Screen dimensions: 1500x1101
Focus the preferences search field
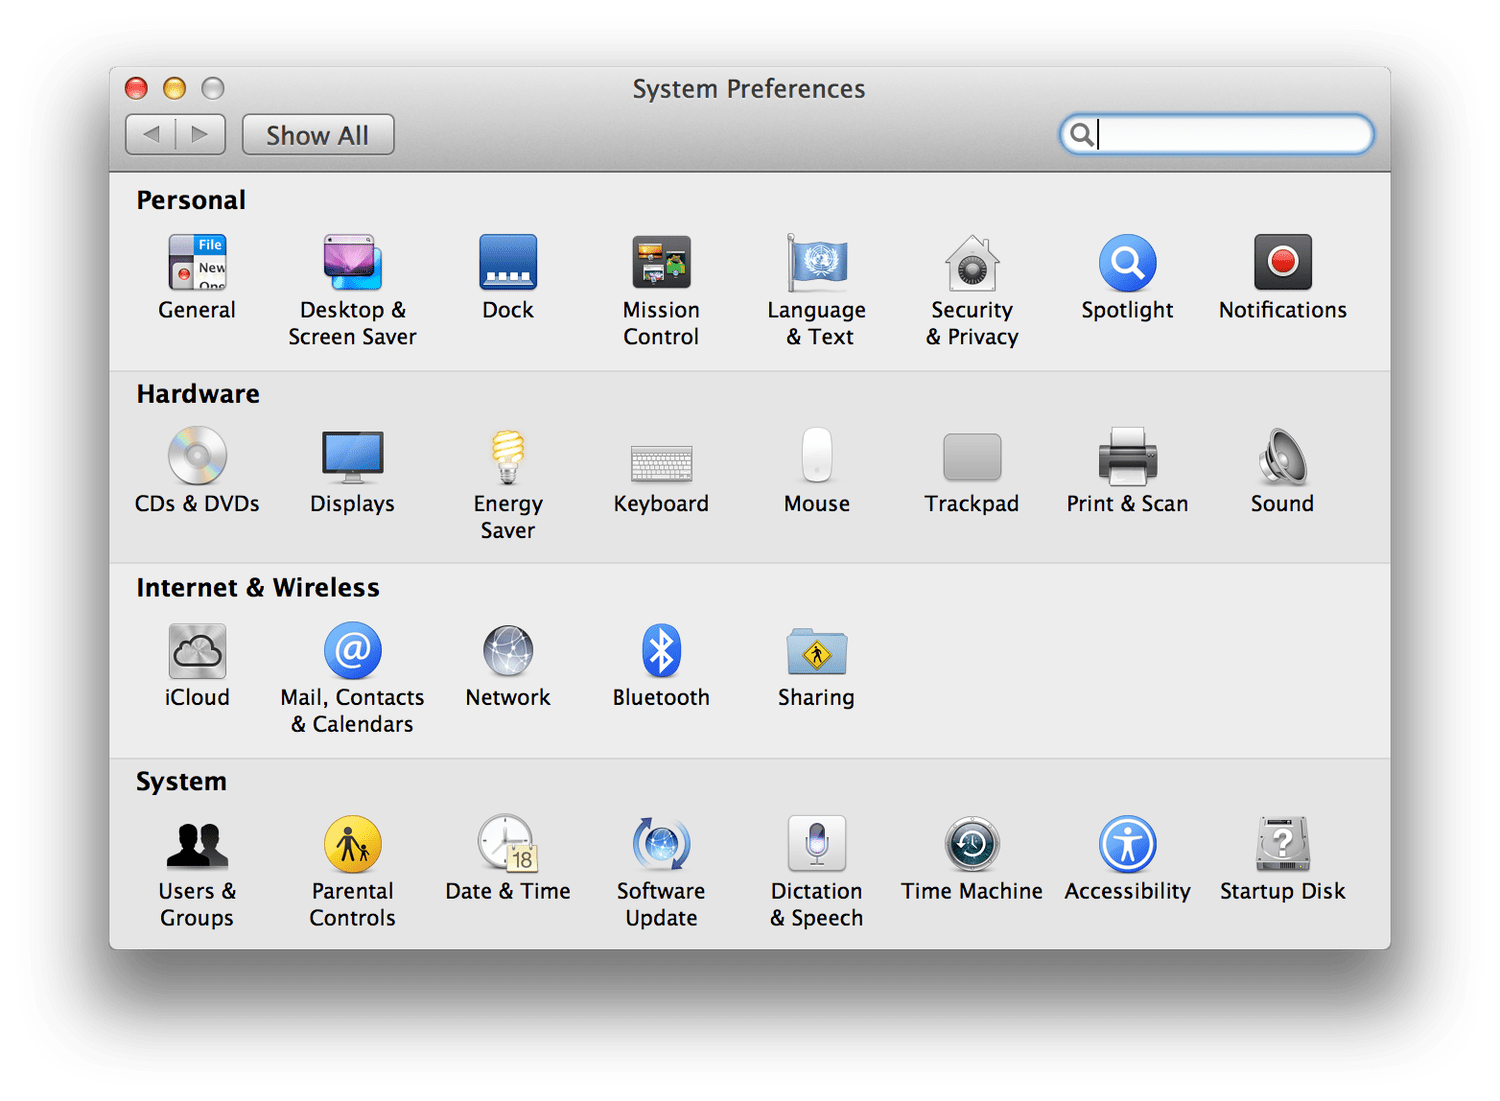[1216, 134]
